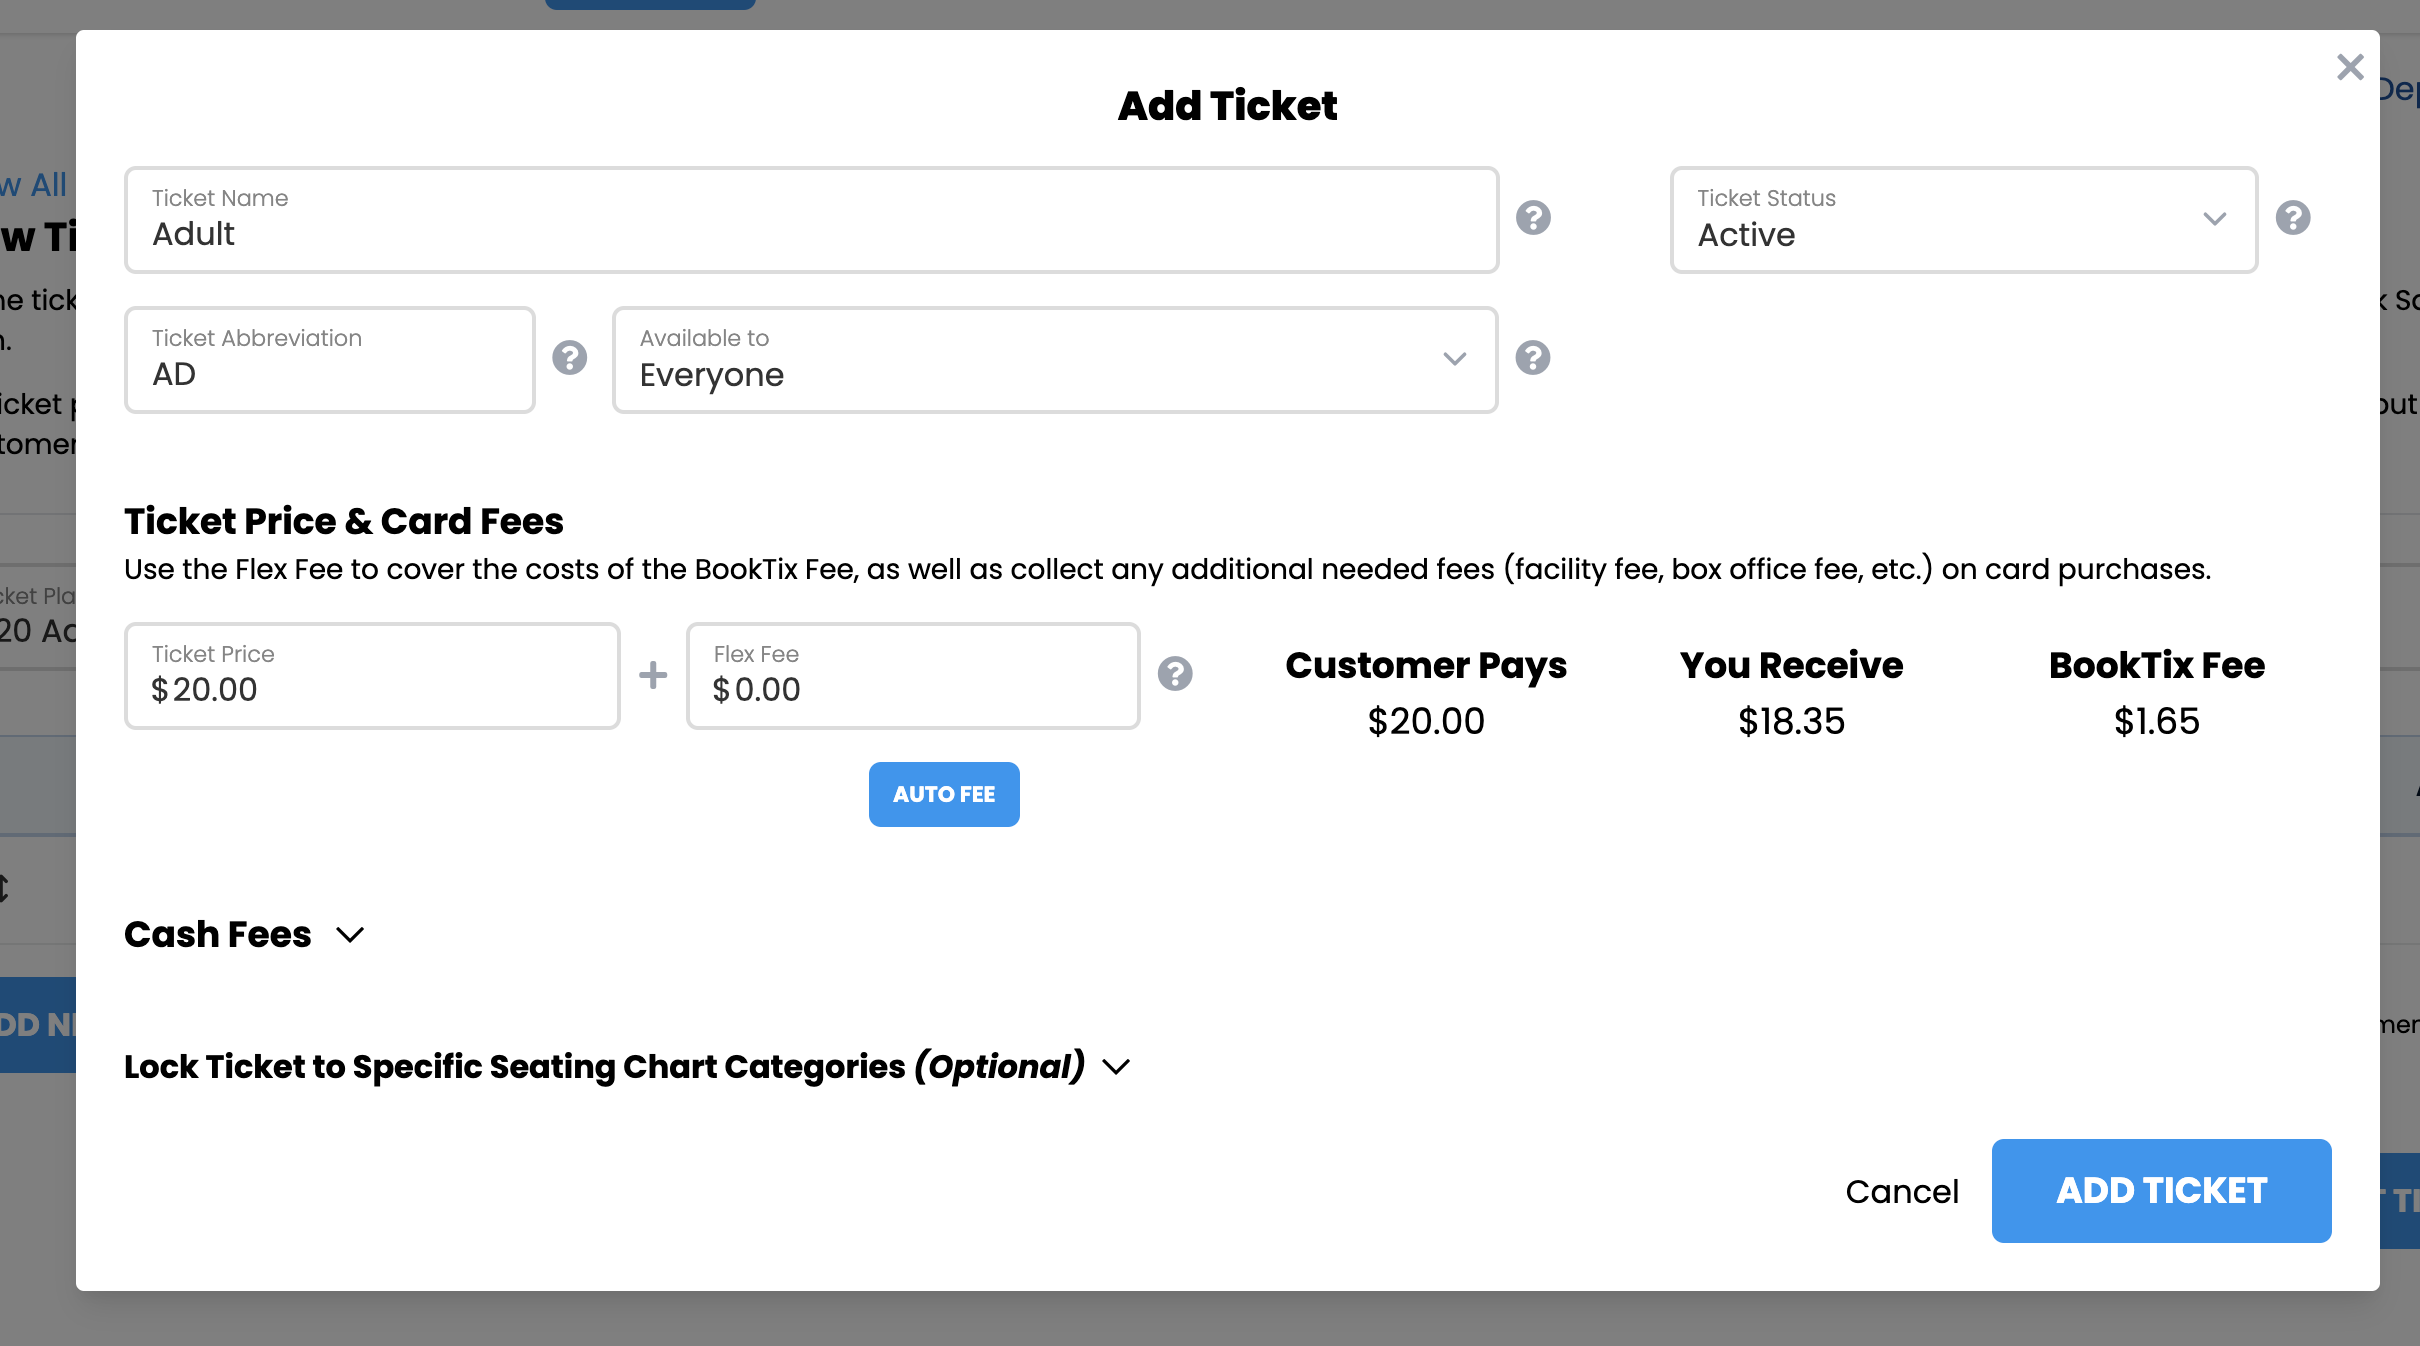Click into the Flex Fee field
This screenshot has width=2420, height=1346.
(912, 677)
